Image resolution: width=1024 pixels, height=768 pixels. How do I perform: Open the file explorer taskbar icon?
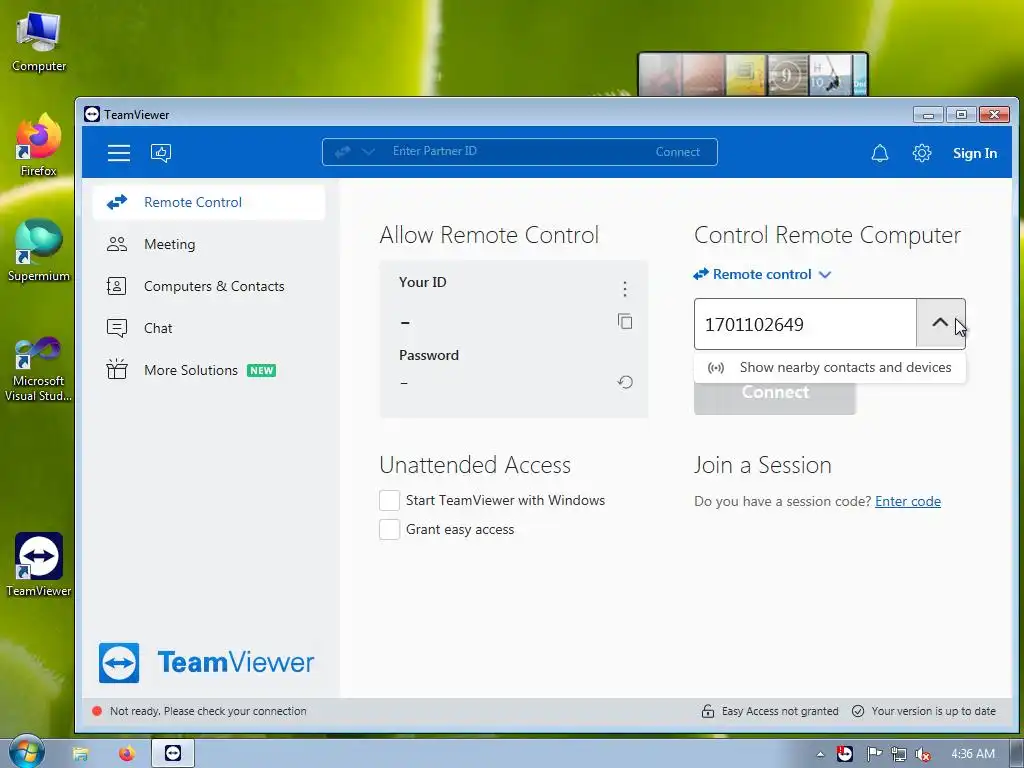[80, 754]
